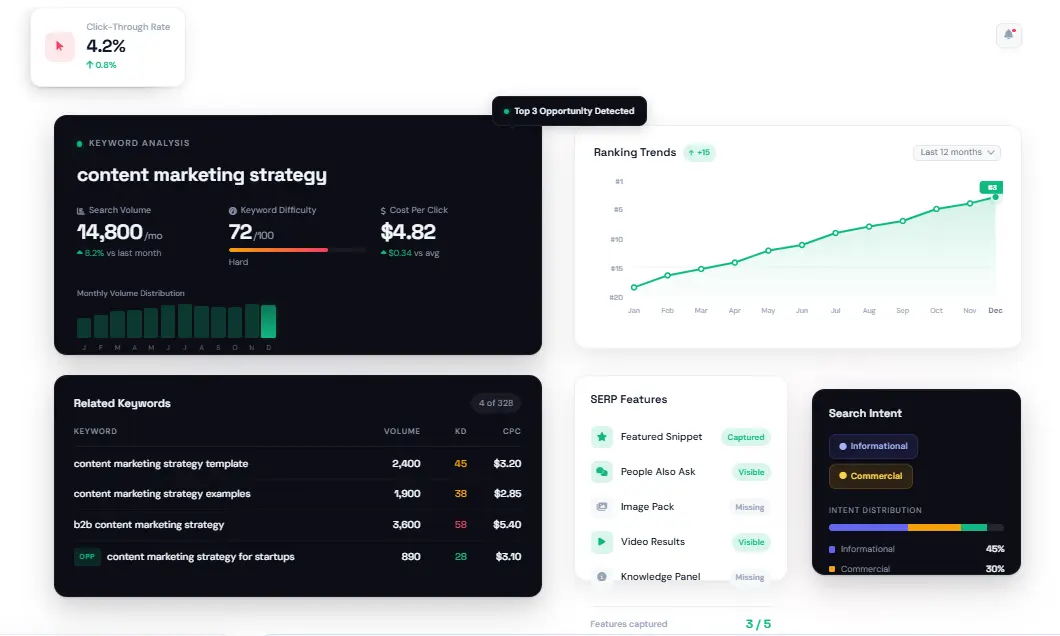Open the notification bell icon
The image size is (1060, 636).
point(1009,35)
